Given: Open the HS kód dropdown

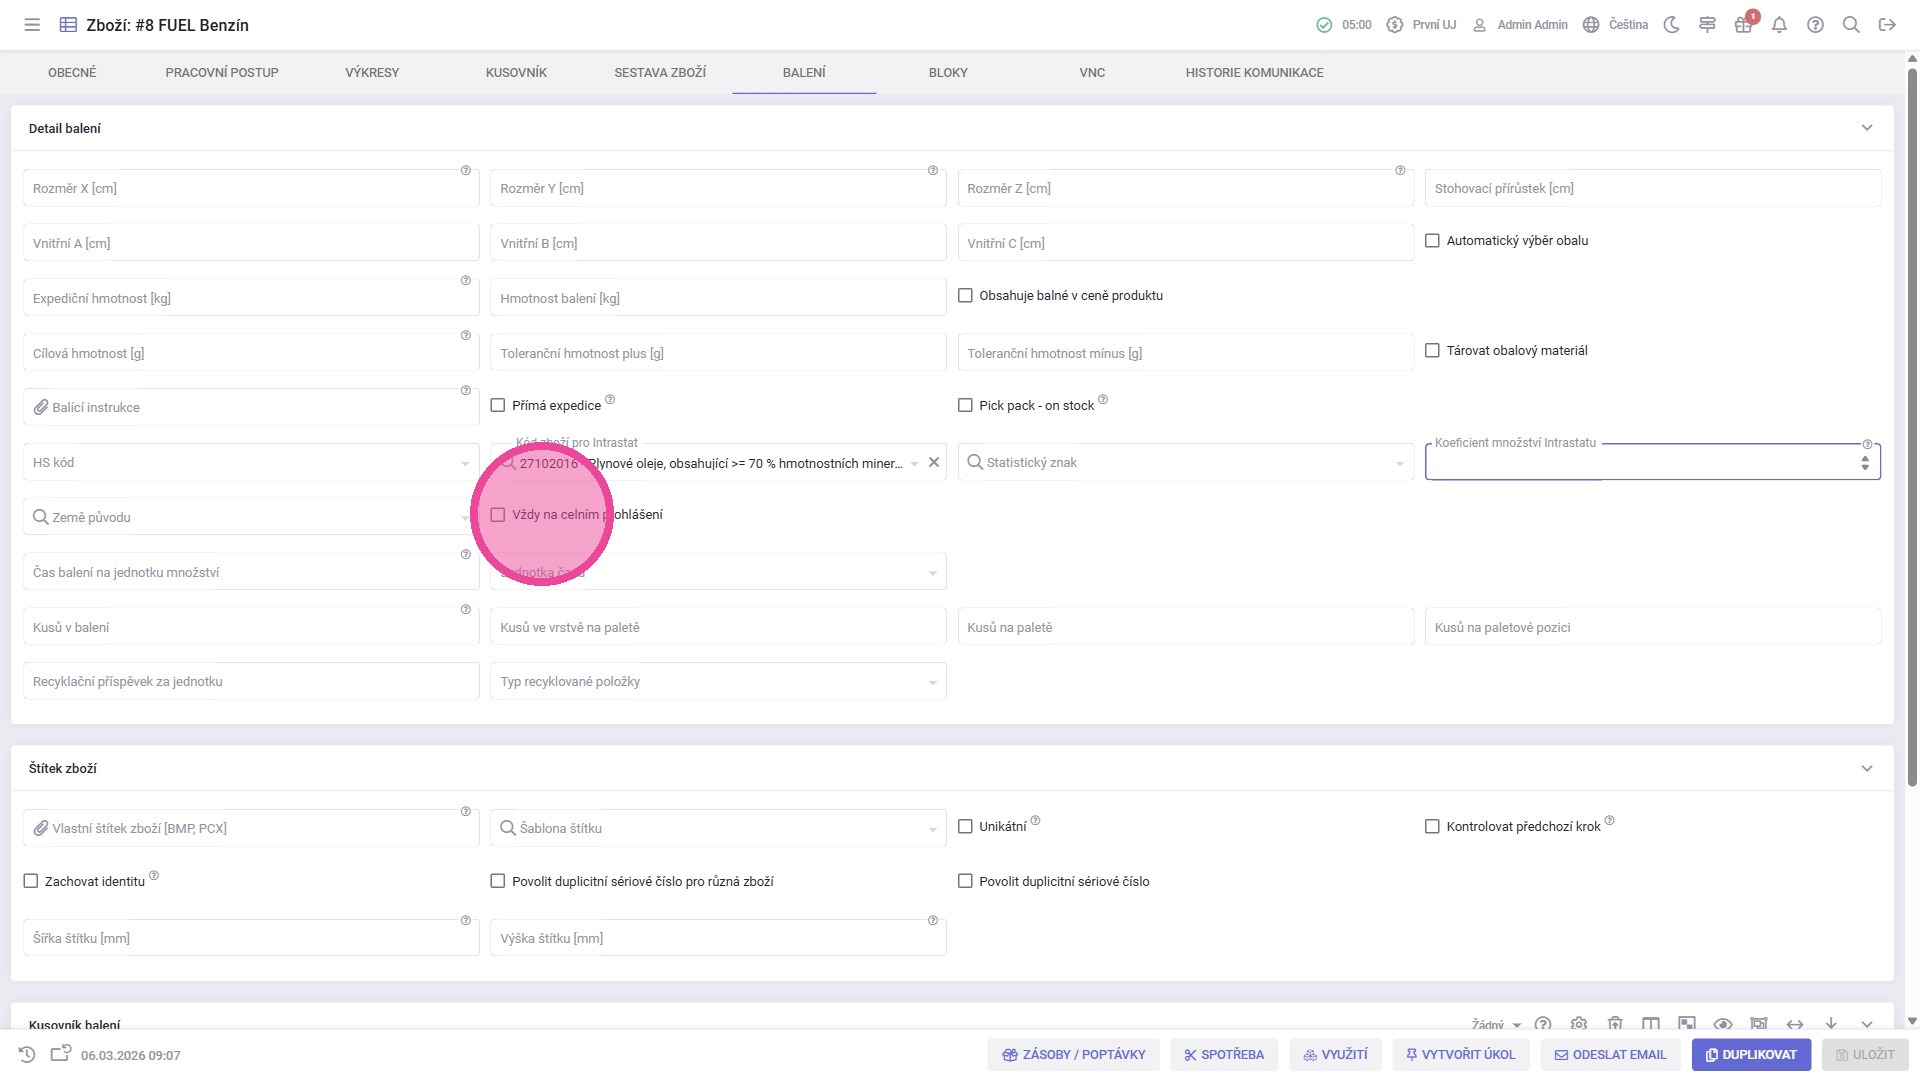Looking at the screenshot, I should click(x=251, y=462).
